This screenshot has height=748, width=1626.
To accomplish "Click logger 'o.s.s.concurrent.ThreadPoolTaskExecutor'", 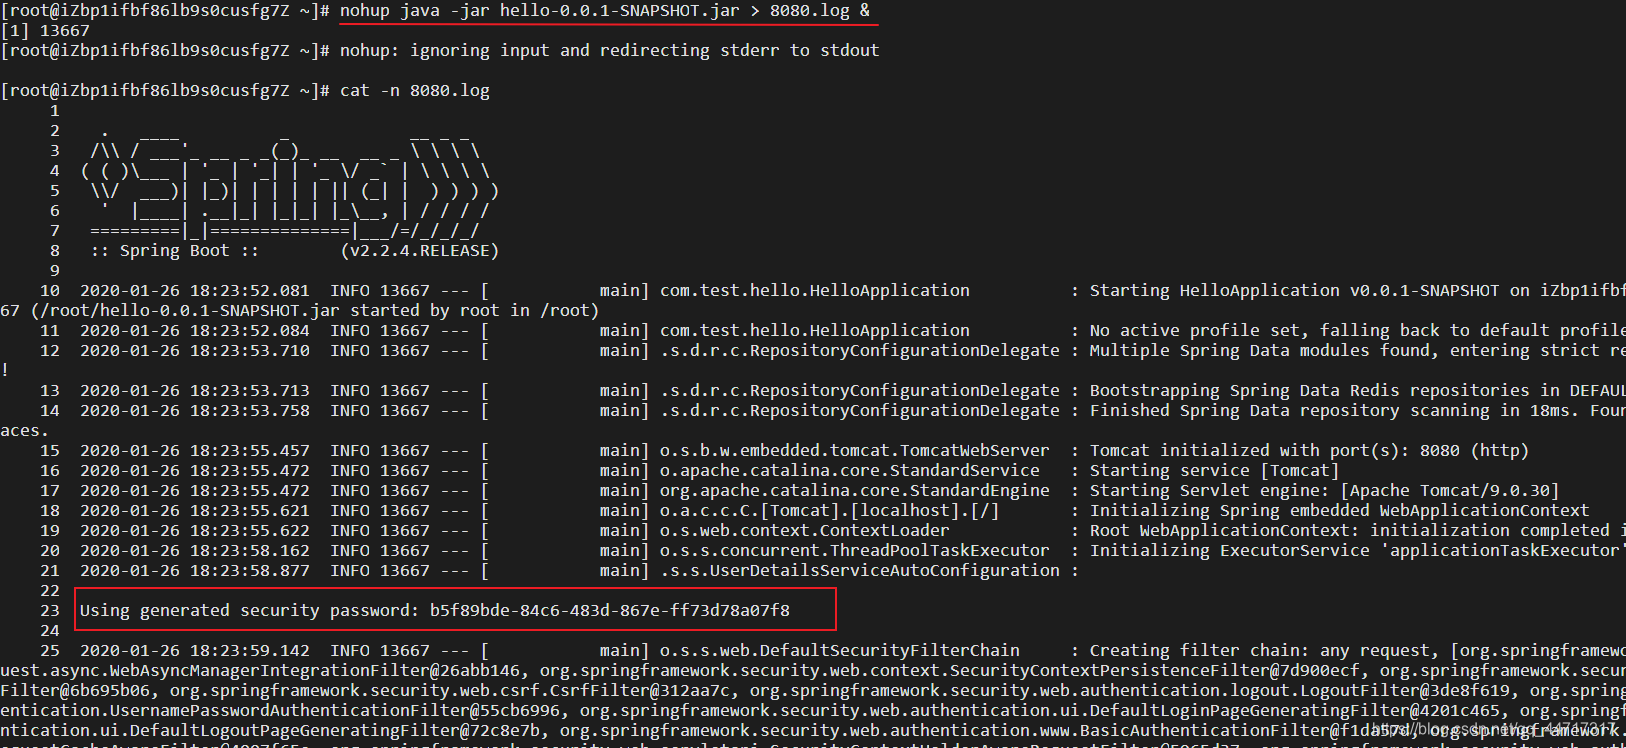I will point(855,550).
